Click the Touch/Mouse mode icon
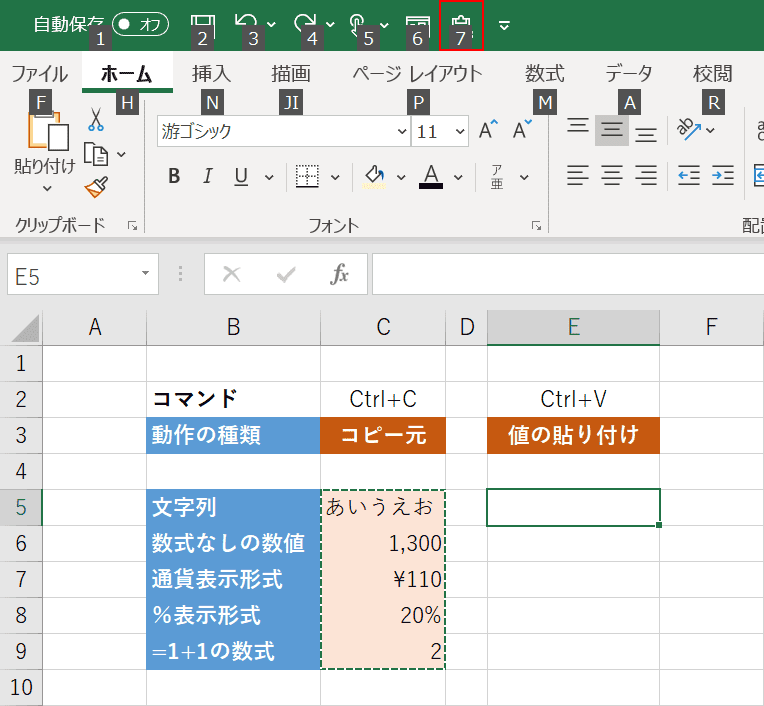764x706 pixels. [x=358, y=24]
